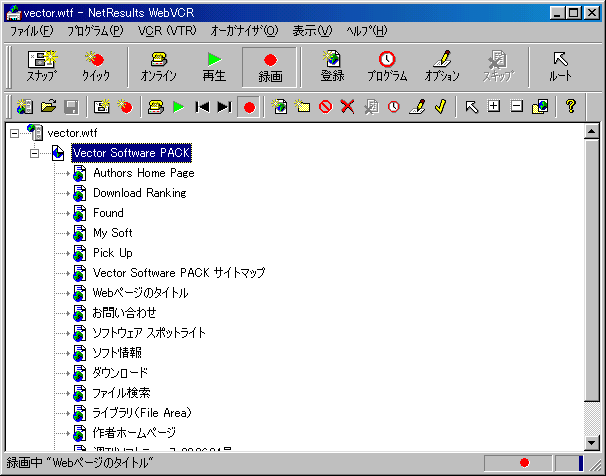Image resolution: width=606 pixels, height=476 pixels.
Task: Click the labeled スナップ toolbar button
Action: pos(42,67)
